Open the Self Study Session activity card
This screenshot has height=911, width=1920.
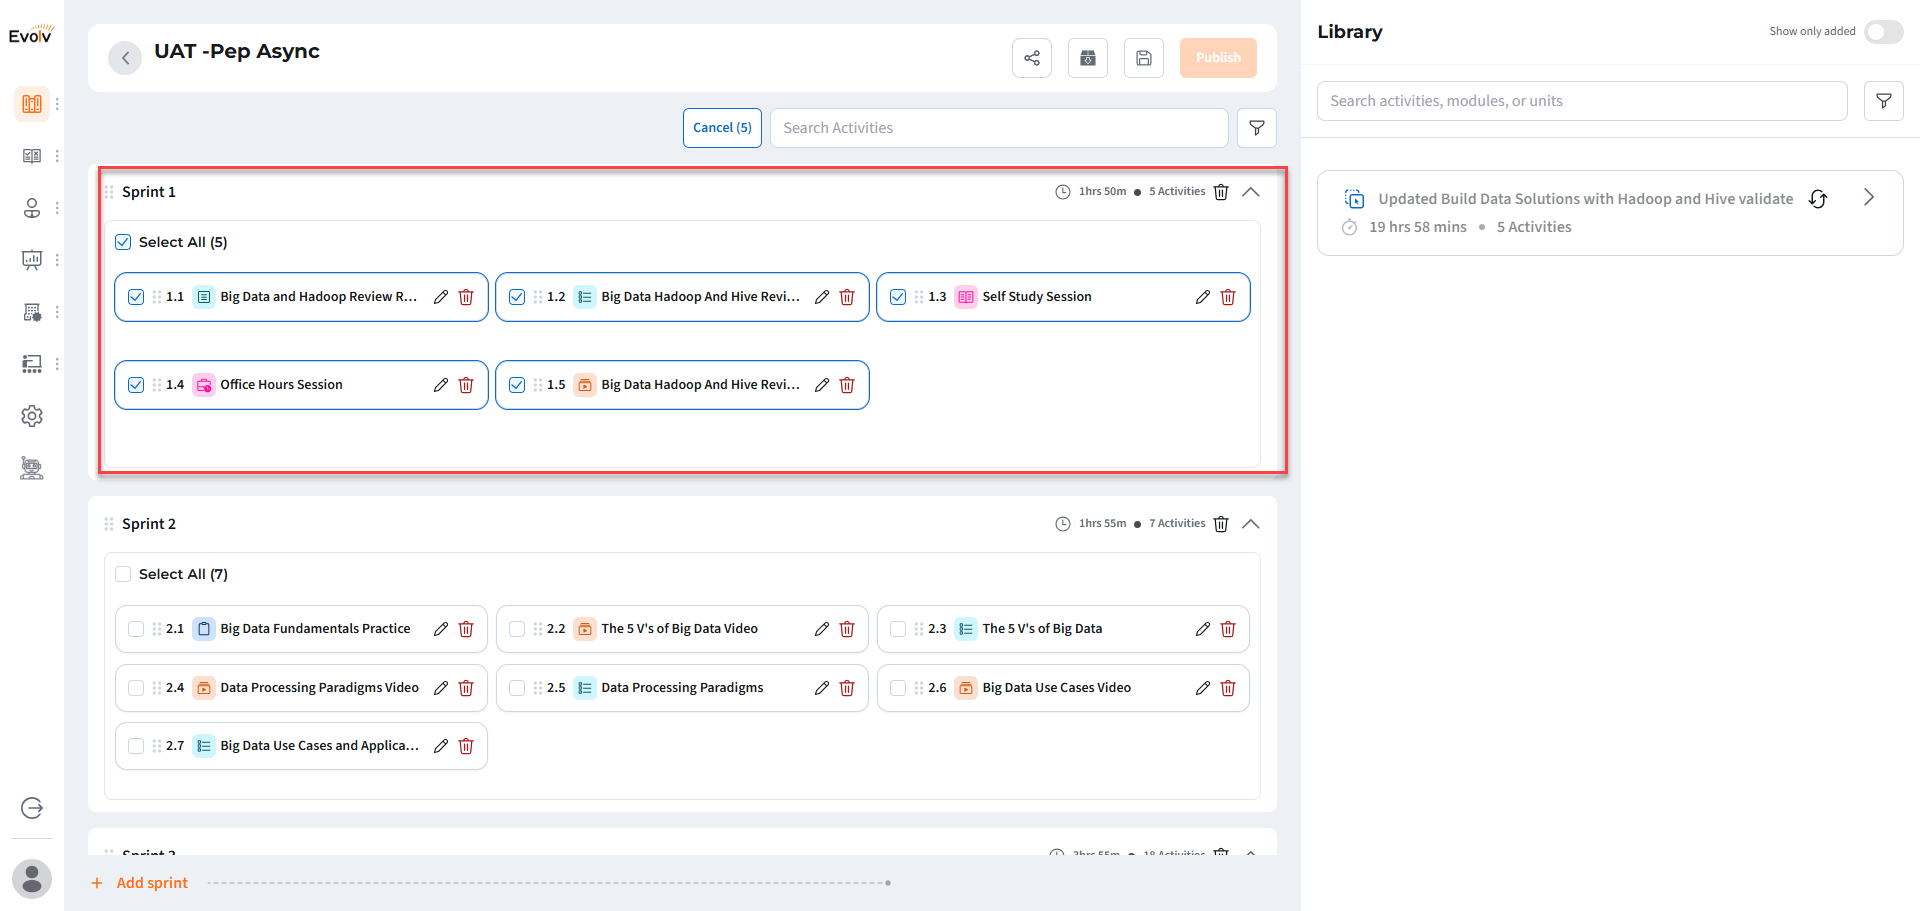tap(1063, 297)
